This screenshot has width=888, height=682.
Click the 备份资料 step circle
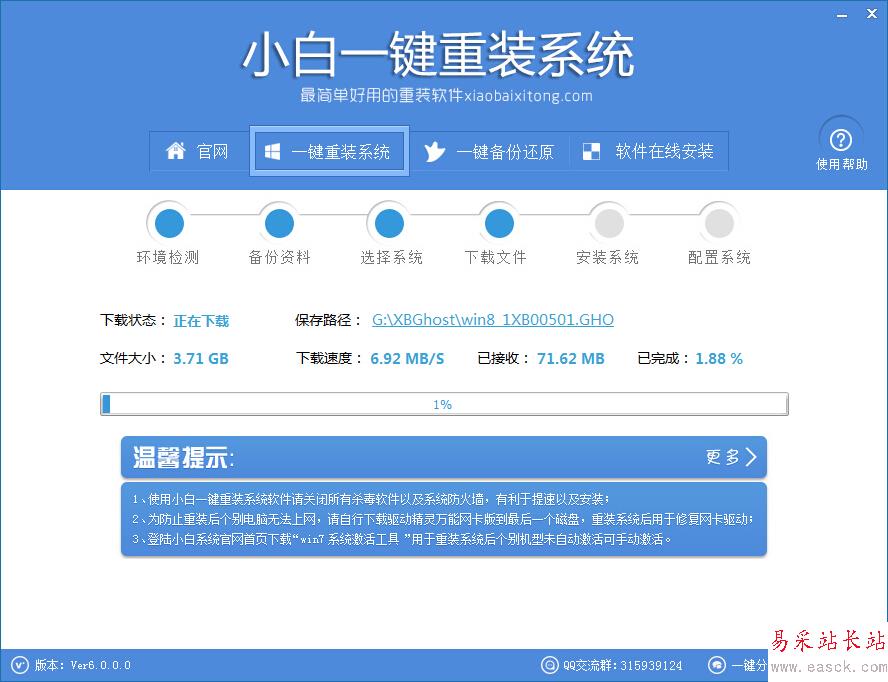[279, 223]
